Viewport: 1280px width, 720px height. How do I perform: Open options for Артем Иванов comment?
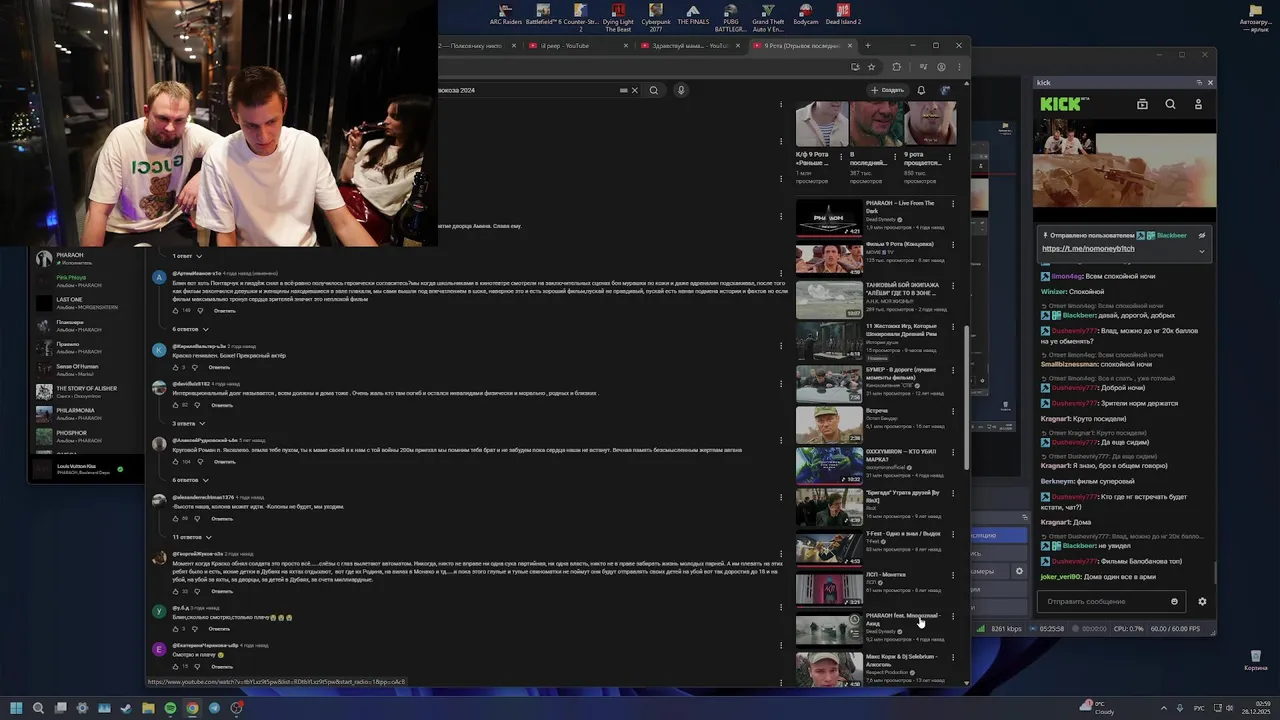pyautogui.click(x=781, y=275)
